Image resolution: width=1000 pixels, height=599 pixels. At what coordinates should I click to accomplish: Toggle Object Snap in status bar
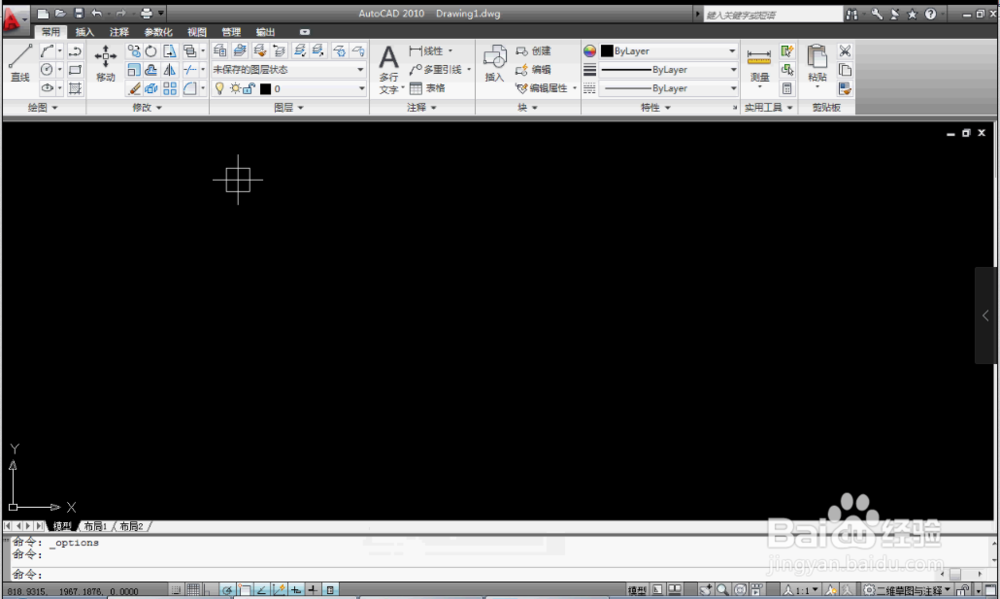(x=245, y=590)
